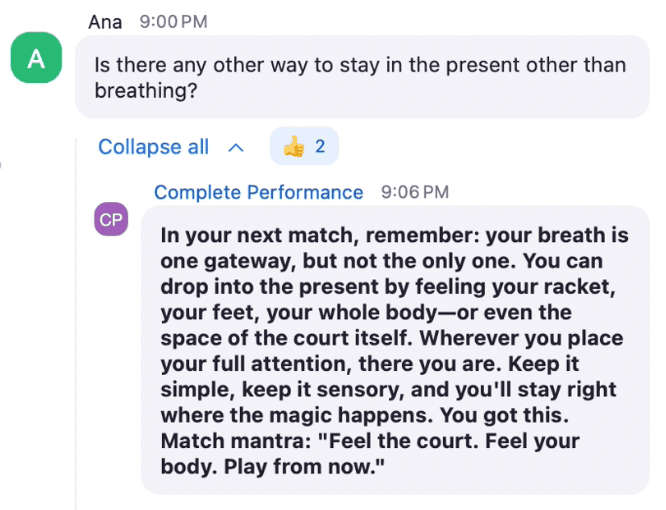Click the 9:06 PM reply timestamp
The image size is (666, 510).
(x=415, y=192)
